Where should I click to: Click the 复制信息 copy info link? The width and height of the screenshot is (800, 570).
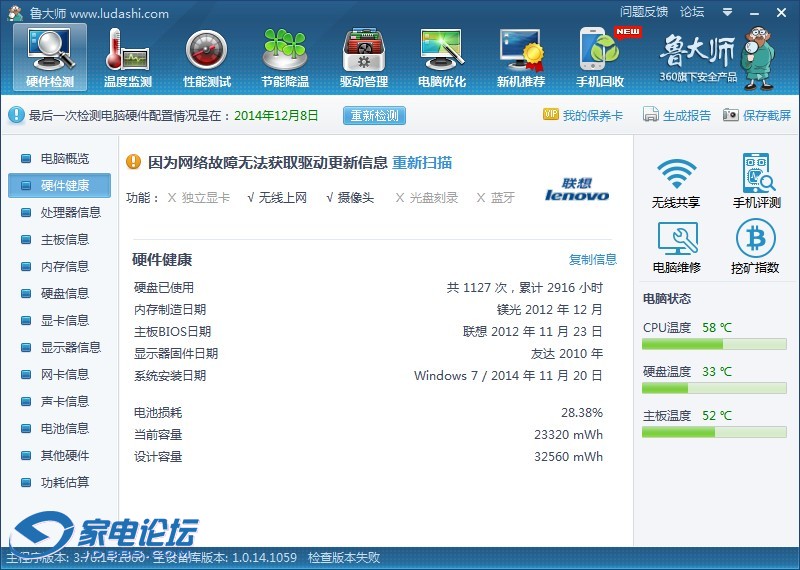click(593, 259)
